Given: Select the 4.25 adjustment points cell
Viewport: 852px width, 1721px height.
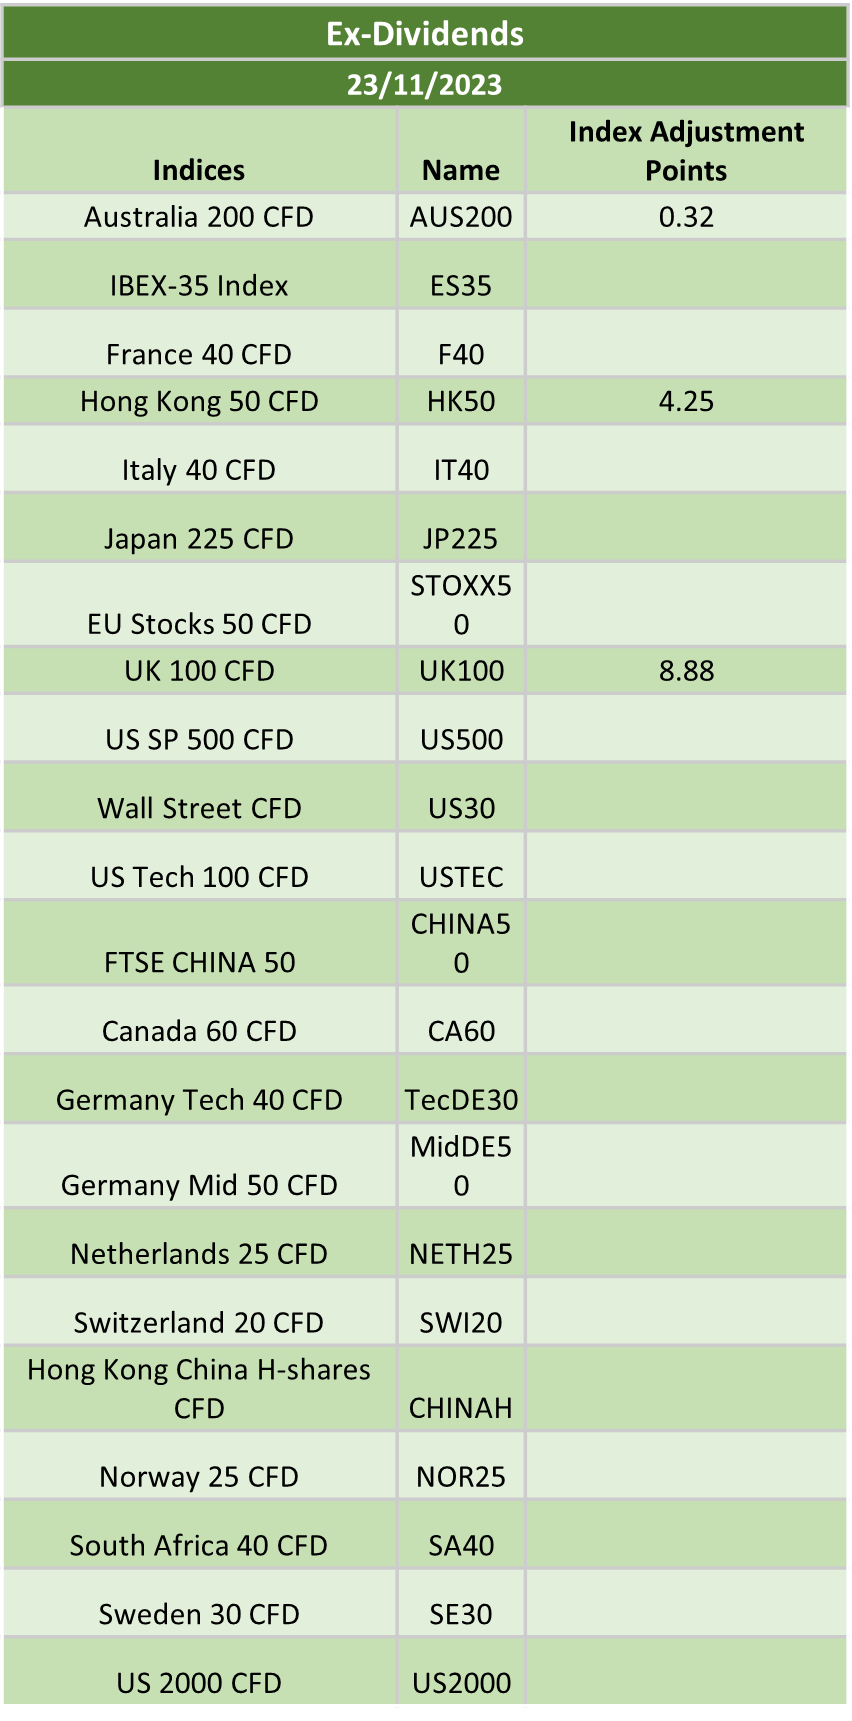Looking at the screenshot, I should [686, 401].
